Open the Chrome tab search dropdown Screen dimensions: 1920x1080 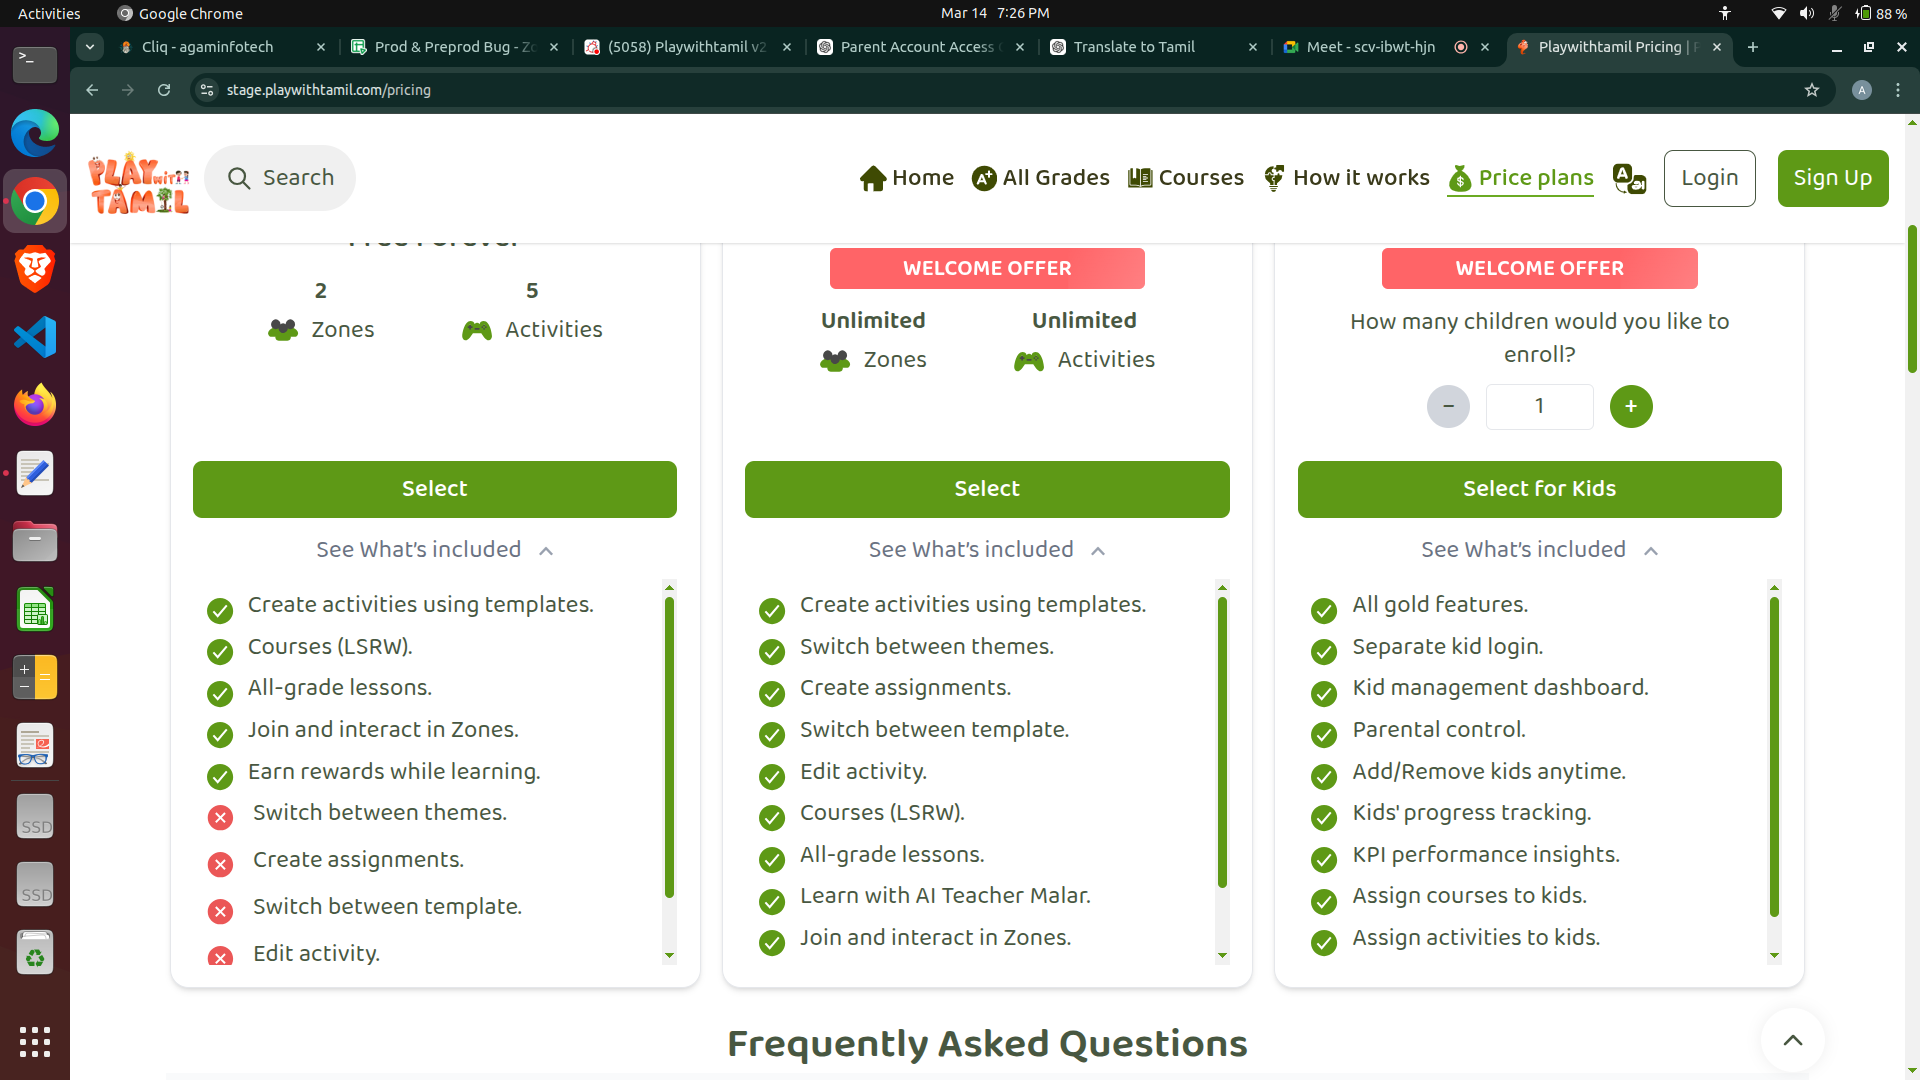[90, 47]
